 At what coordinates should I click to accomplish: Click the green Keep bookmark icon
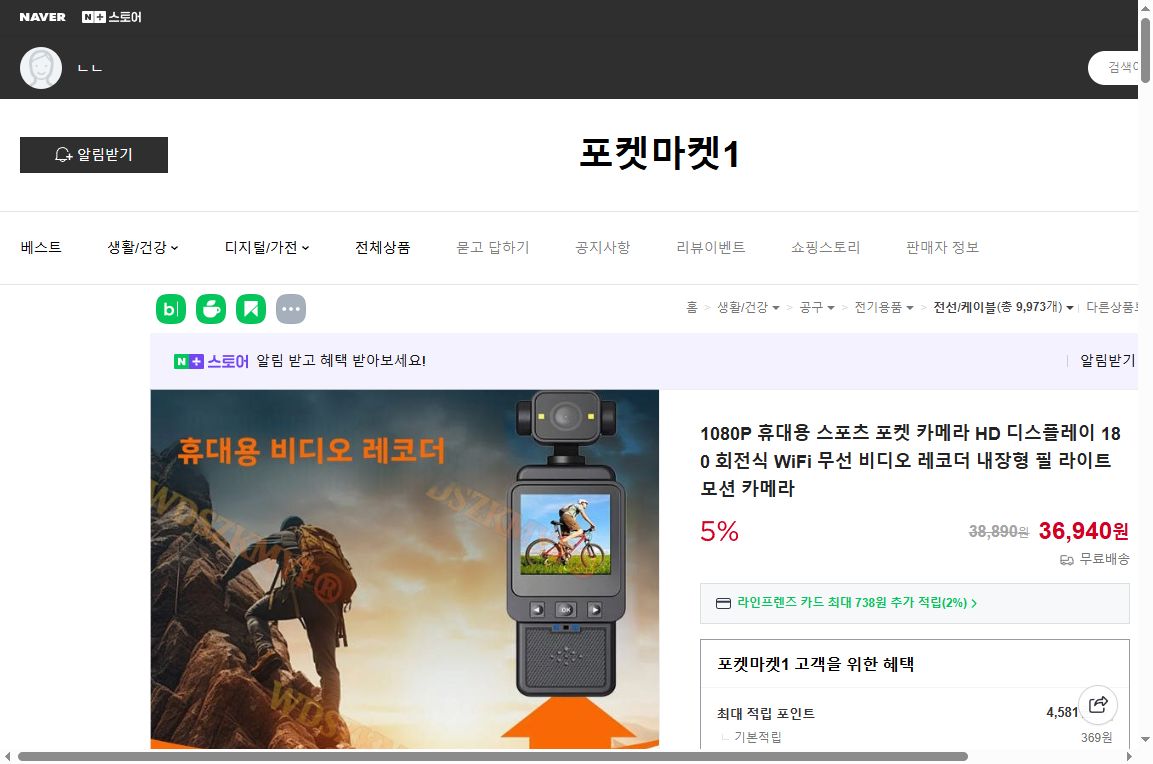point(251,309)
